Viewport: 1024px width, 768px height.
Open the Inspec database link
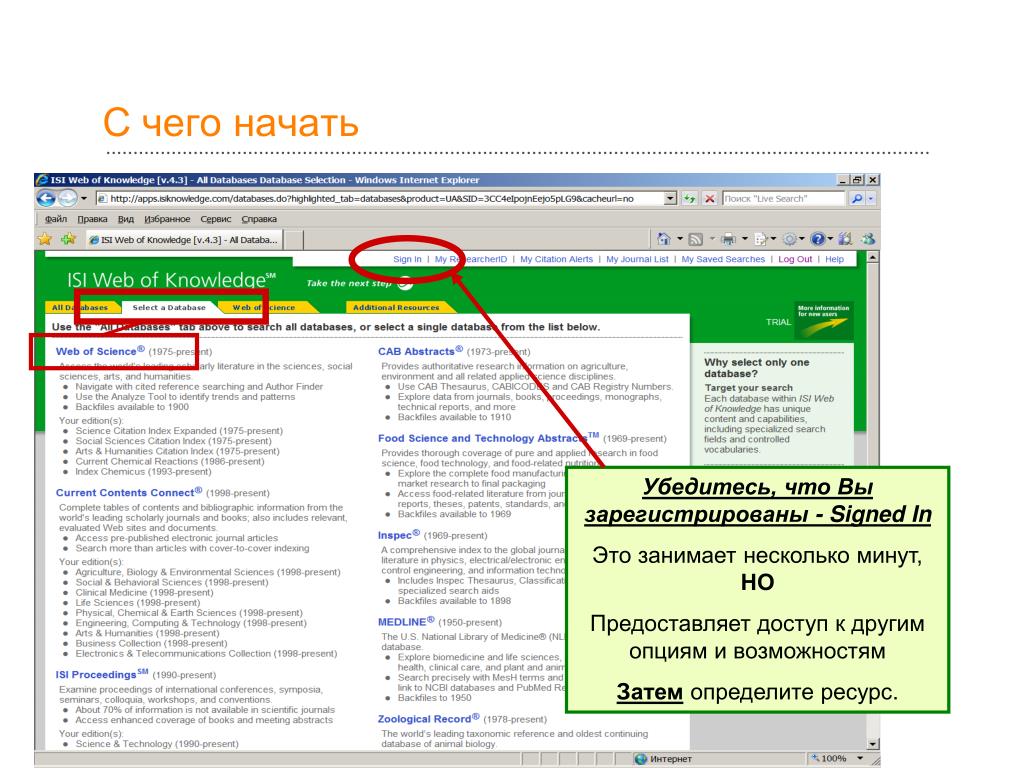[398, 535]
